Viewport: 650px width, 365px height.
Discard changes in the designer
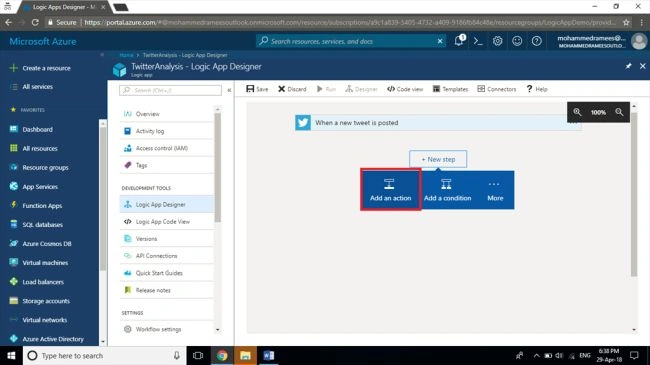[292, 89]
